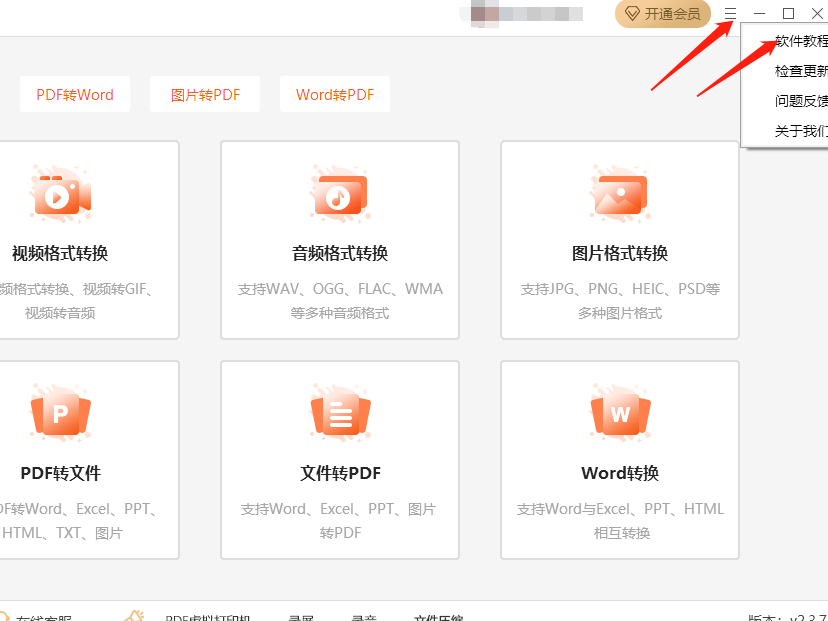Click the image format conversion picture icon
The width and height of the screenshot is (828, 621).
click(620, 193)
